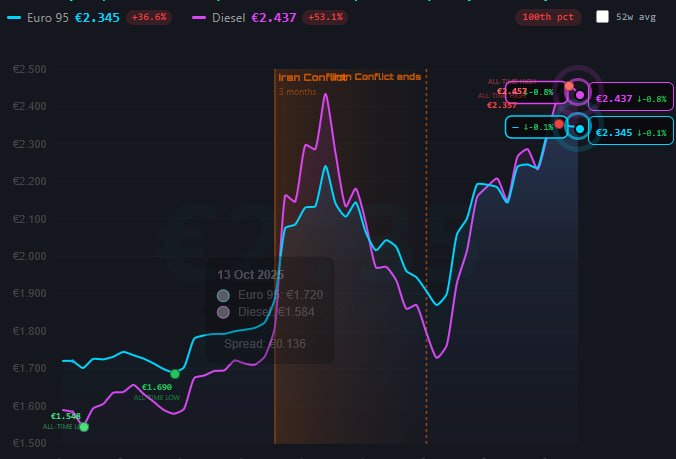Click the magenta Diesel latest price dot
The image size is (676, 459).
pos(580,95)
